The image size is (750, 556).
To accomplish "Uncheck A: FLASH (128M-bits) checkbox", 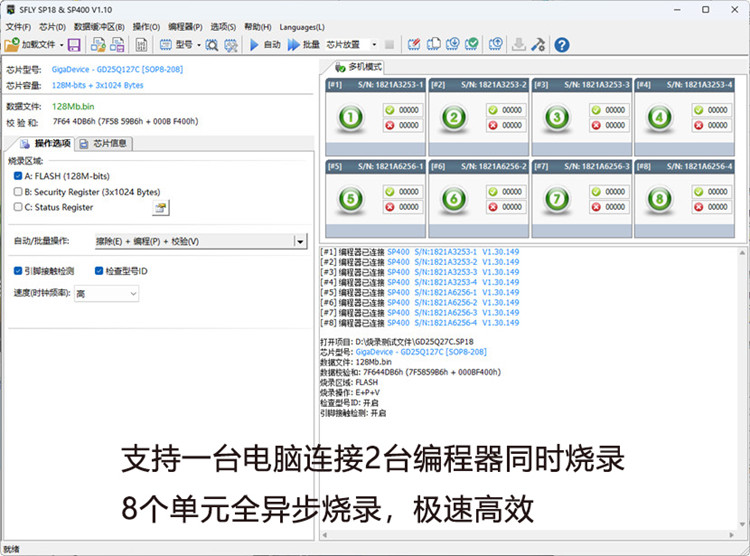I will point(18,176).
